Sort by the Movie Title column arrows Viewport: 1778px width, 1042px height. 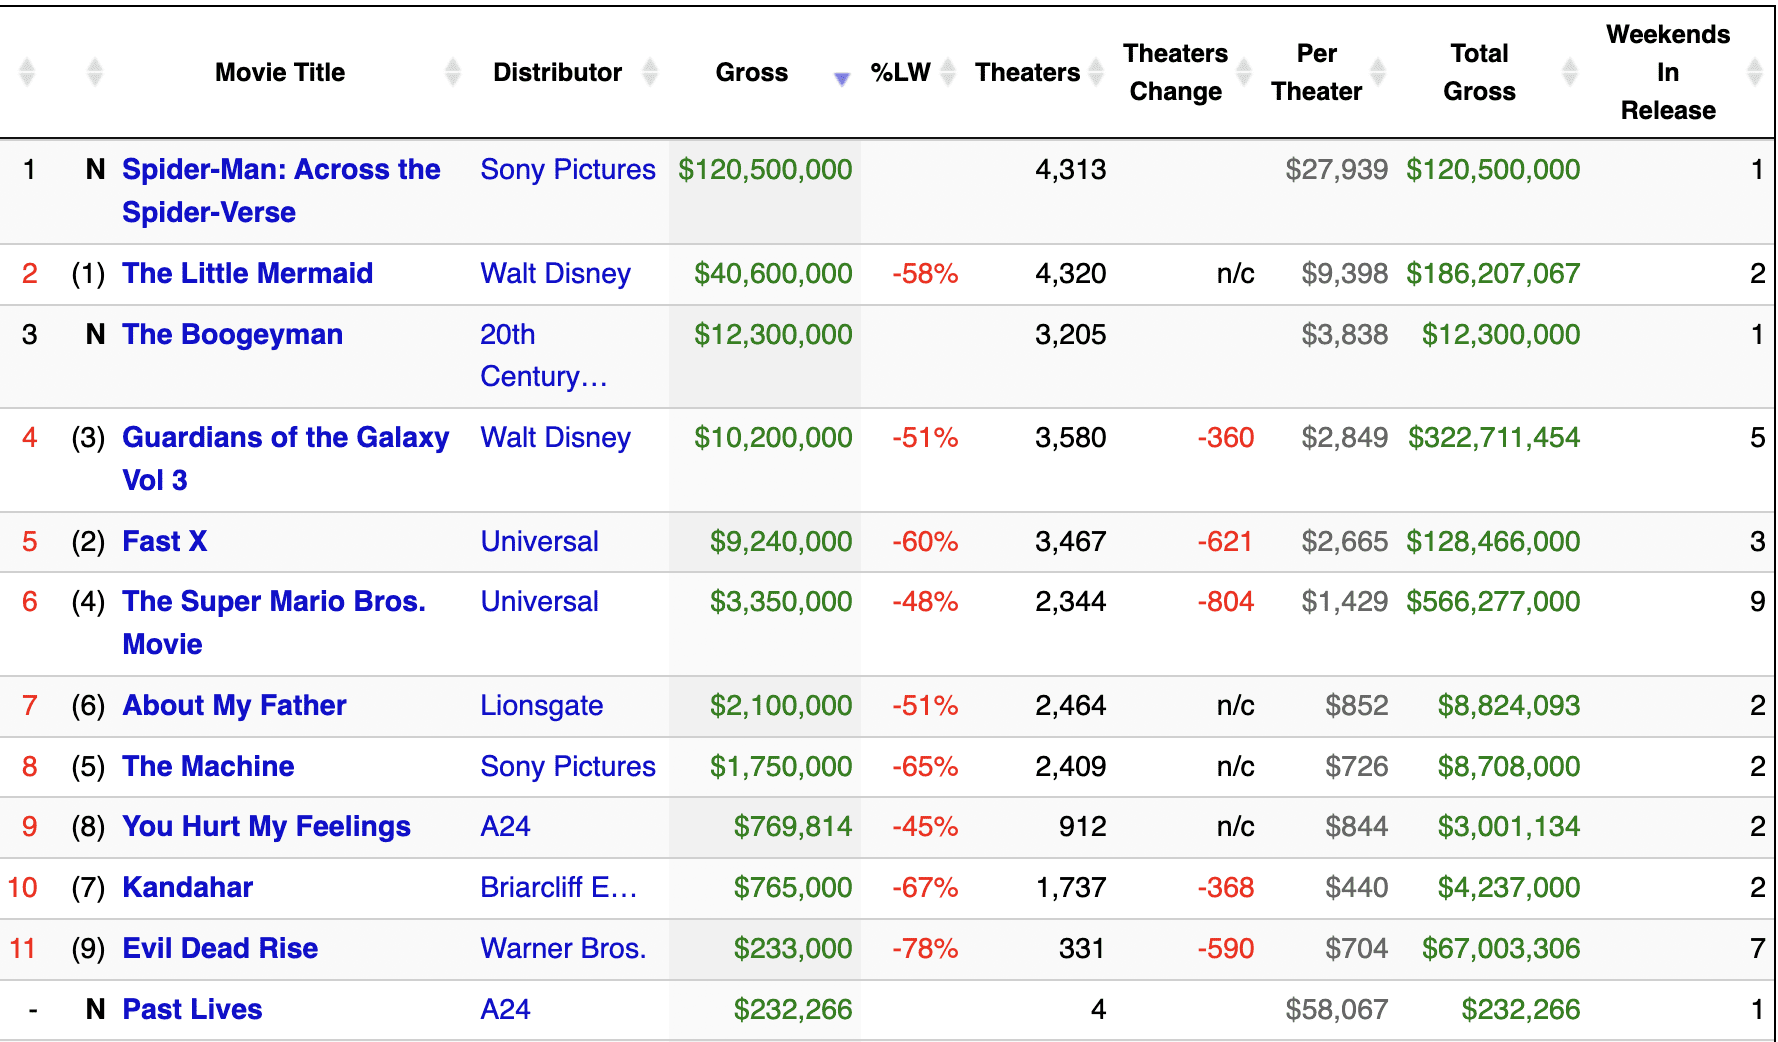(x=453, y=72)
